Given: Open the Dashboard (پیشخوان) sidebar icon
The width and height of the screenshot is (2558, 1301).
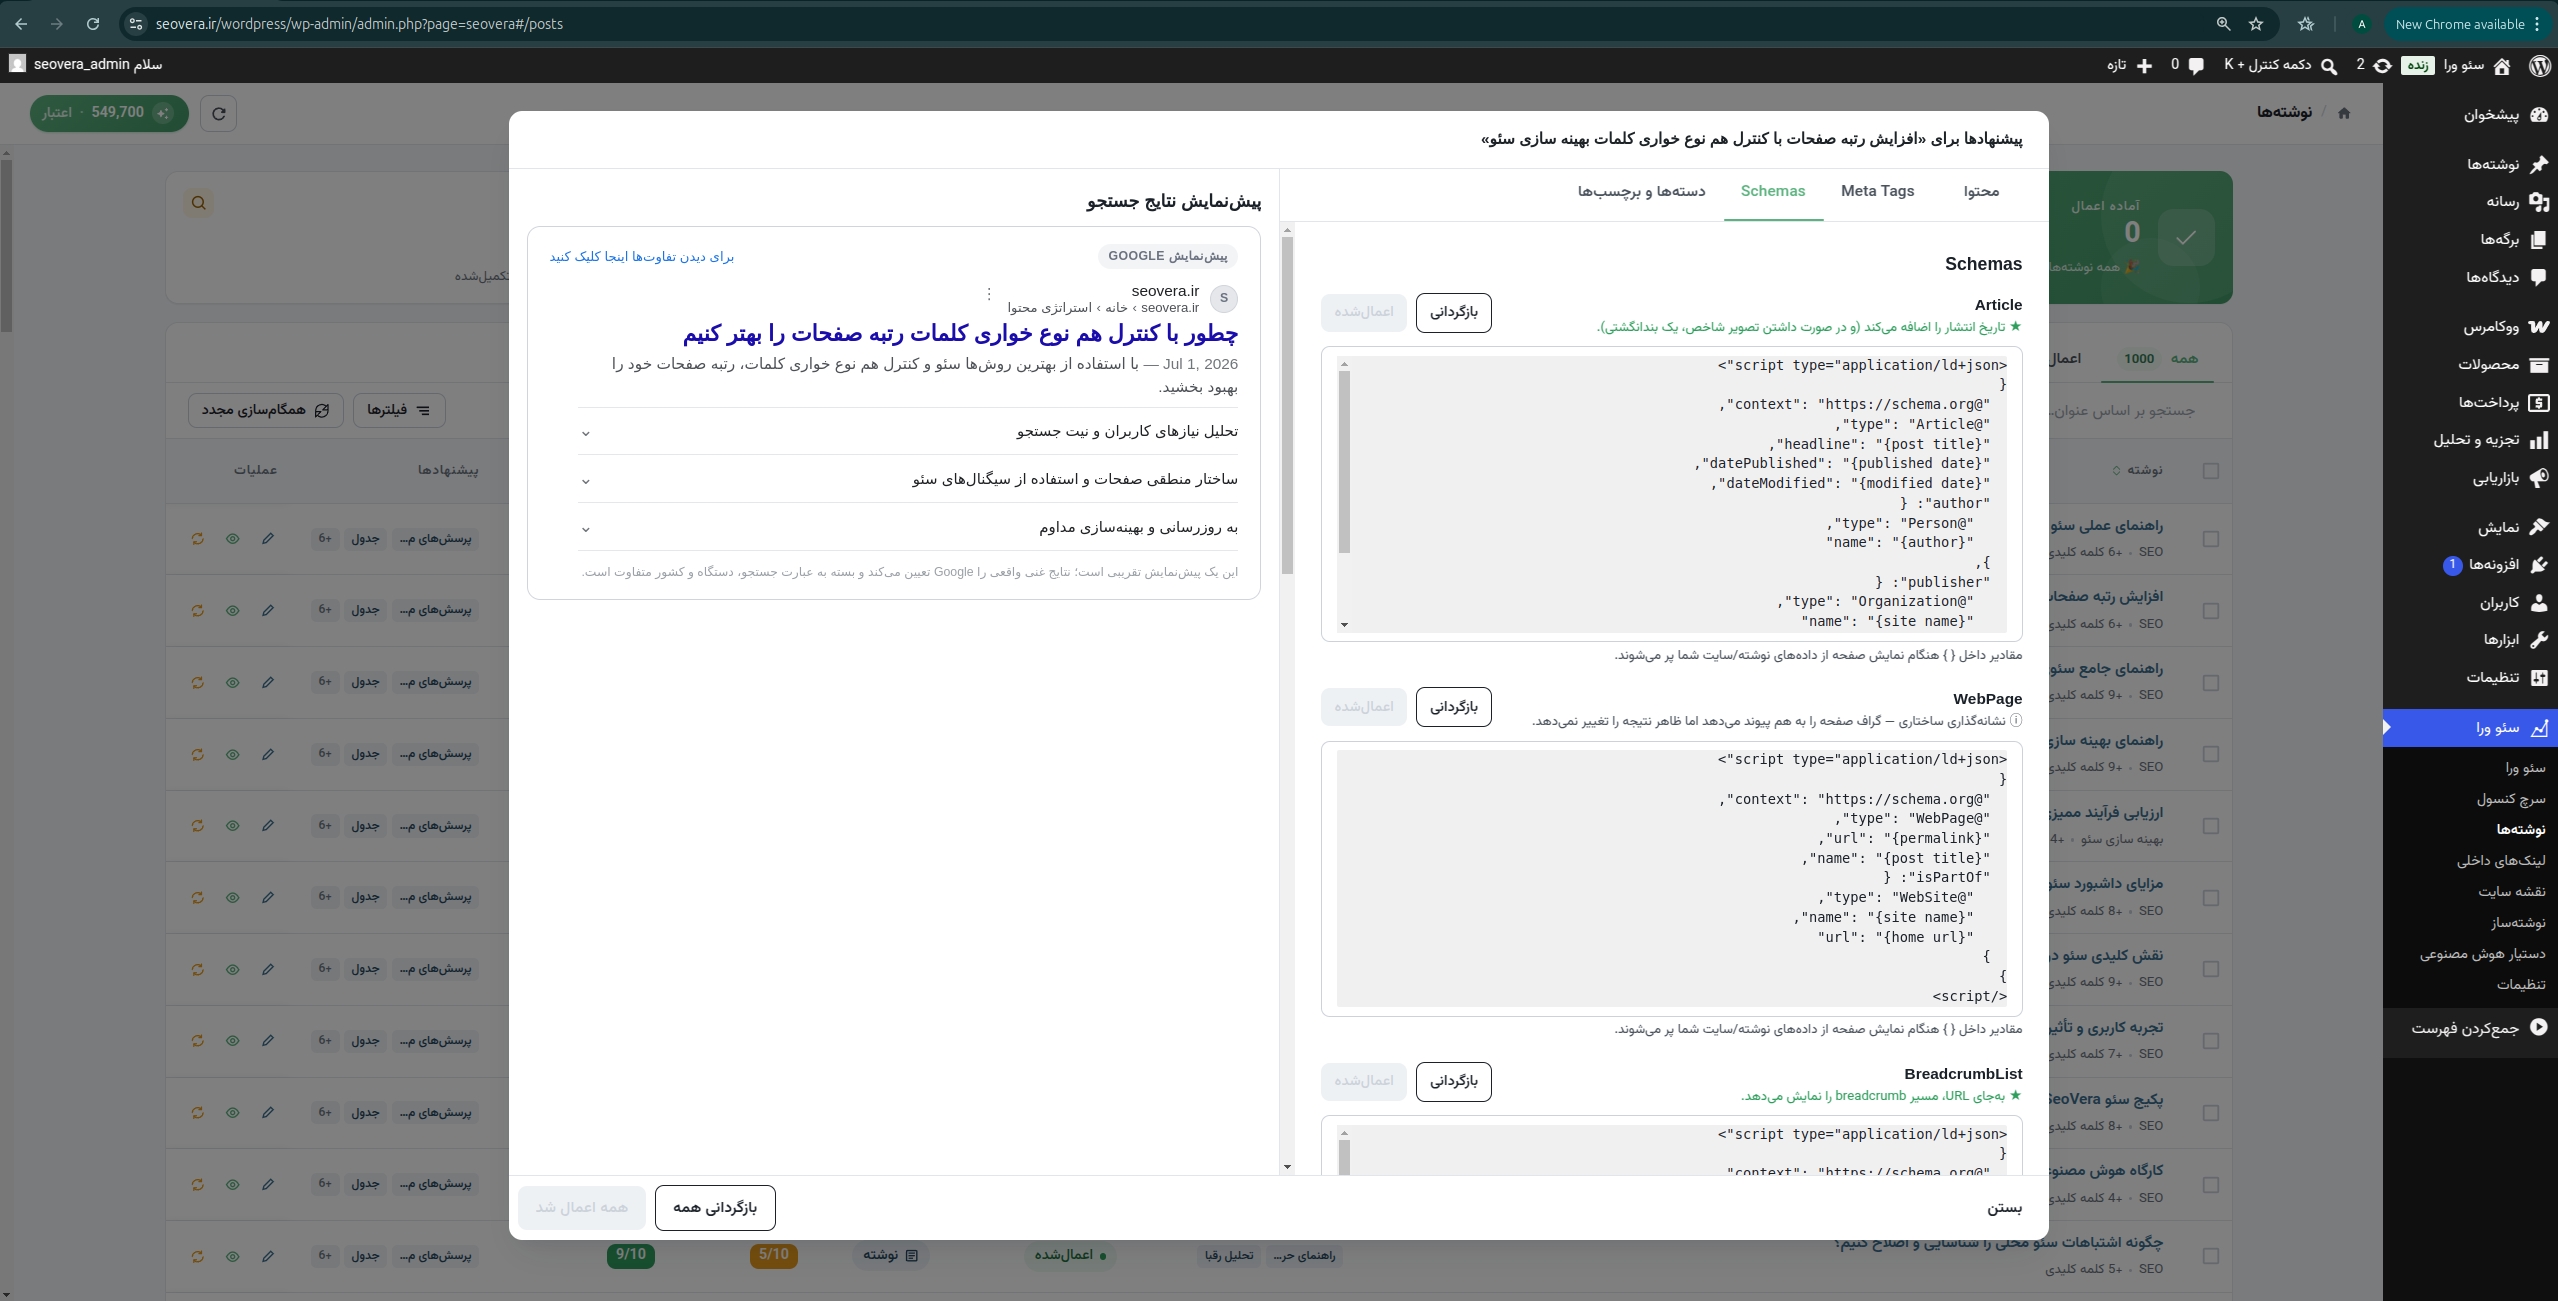Looking at the screenshot, I should [x=2538, y=115].
